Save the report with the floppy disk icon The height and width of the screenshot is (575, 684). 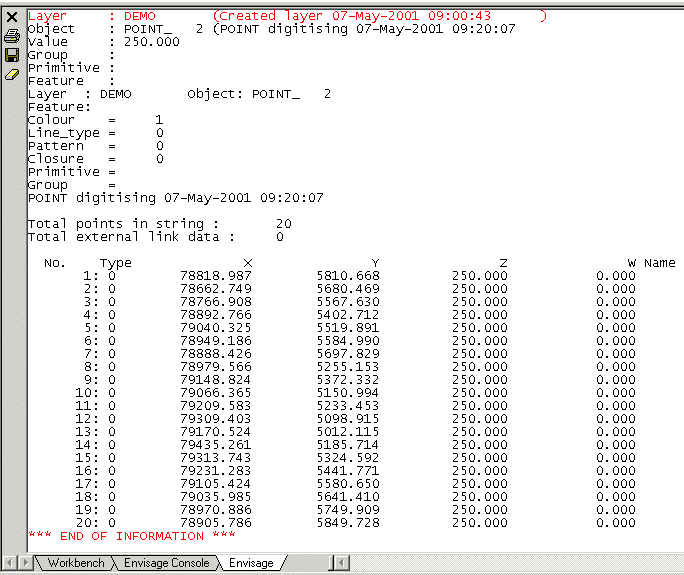click(12, 55)
